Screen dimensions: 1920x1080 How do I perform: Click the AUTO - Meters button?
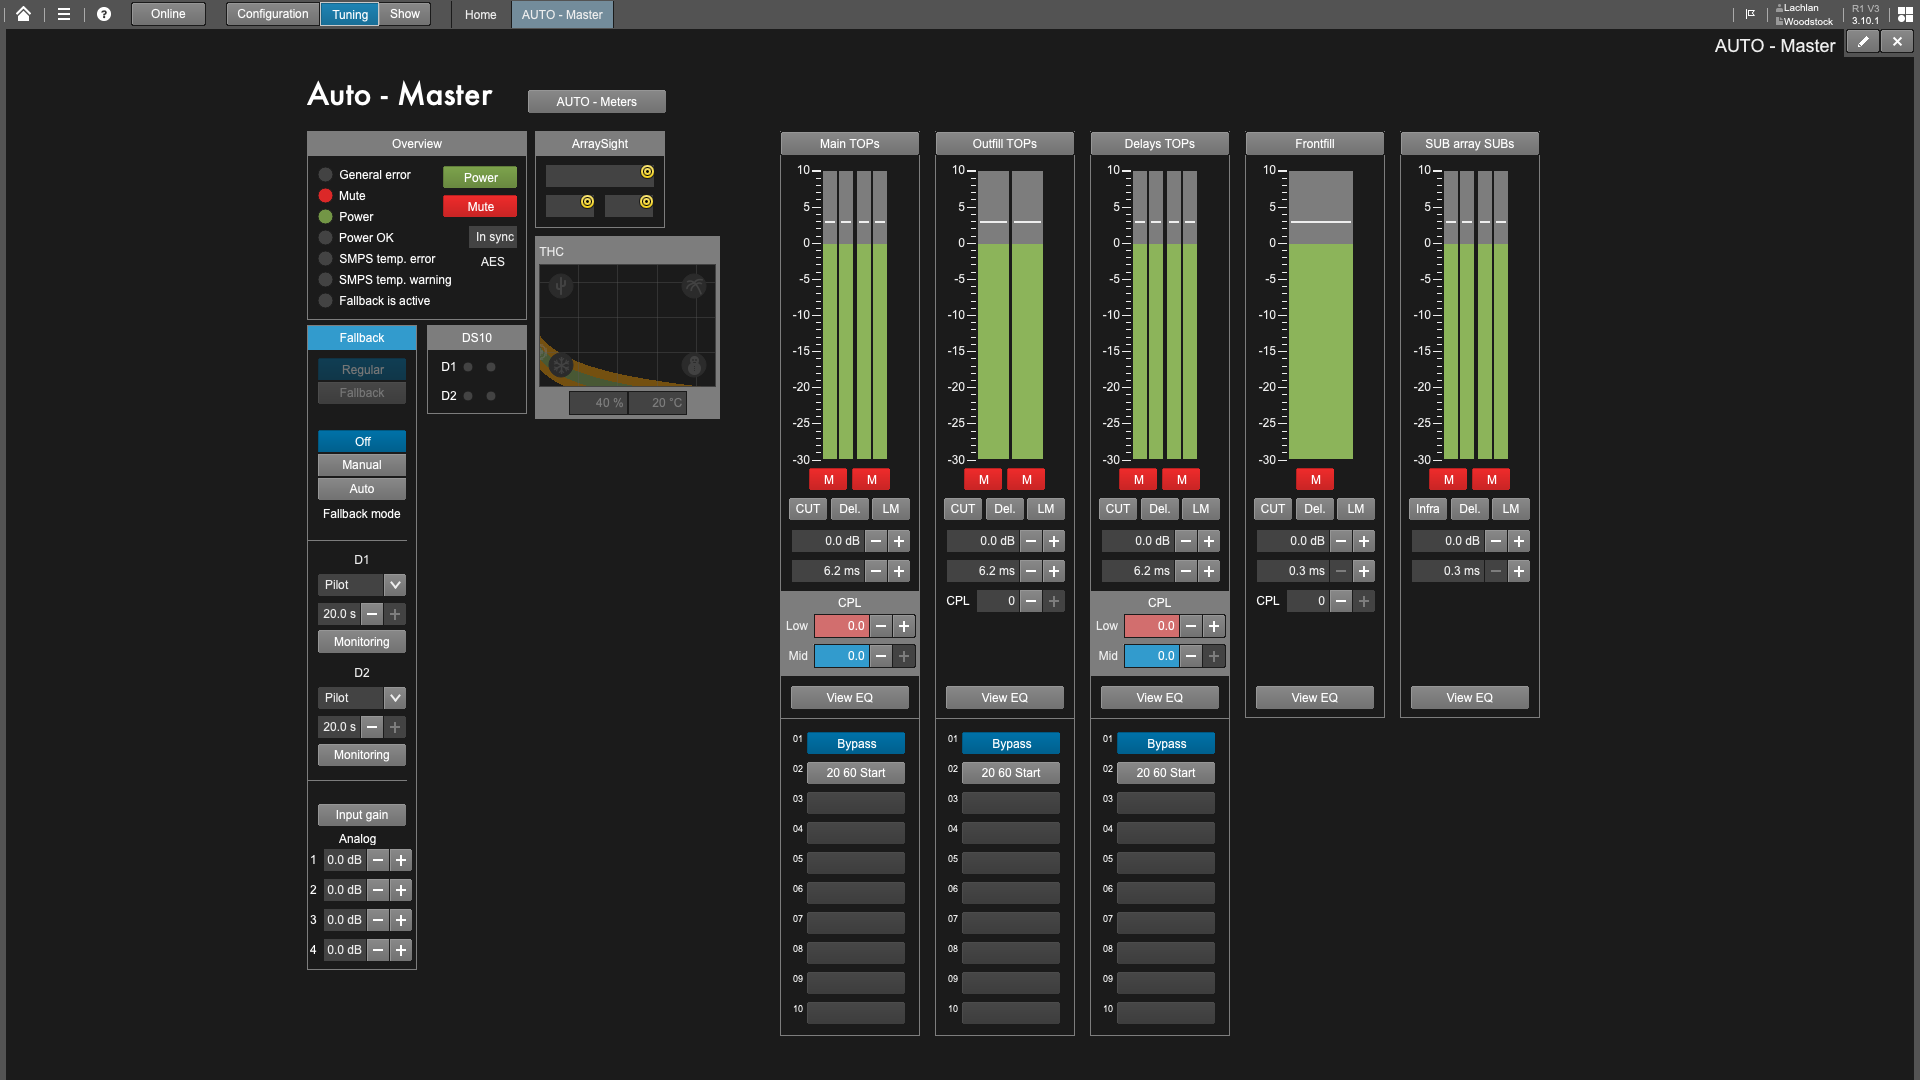[596, 102]
